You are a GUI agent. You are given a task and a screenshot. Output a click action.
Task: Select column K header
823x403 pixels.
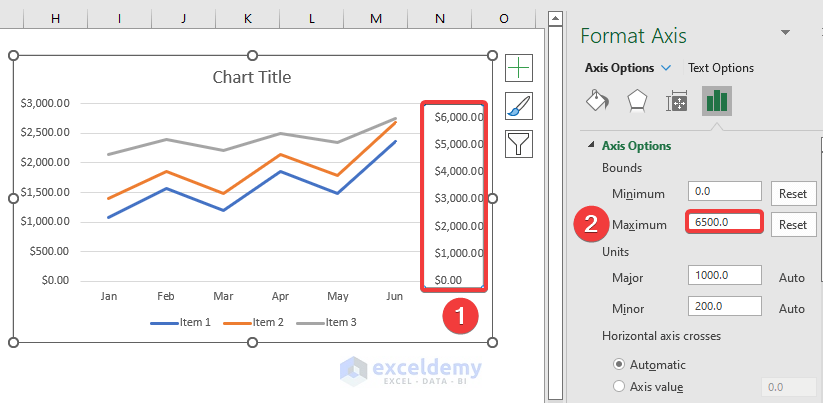(x=248, y=18)
